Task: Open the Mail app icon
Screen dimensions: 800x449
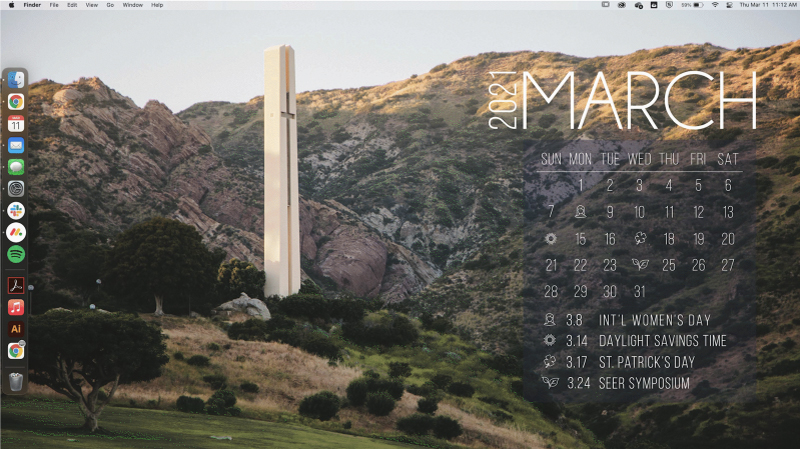Action: [16, 145]
